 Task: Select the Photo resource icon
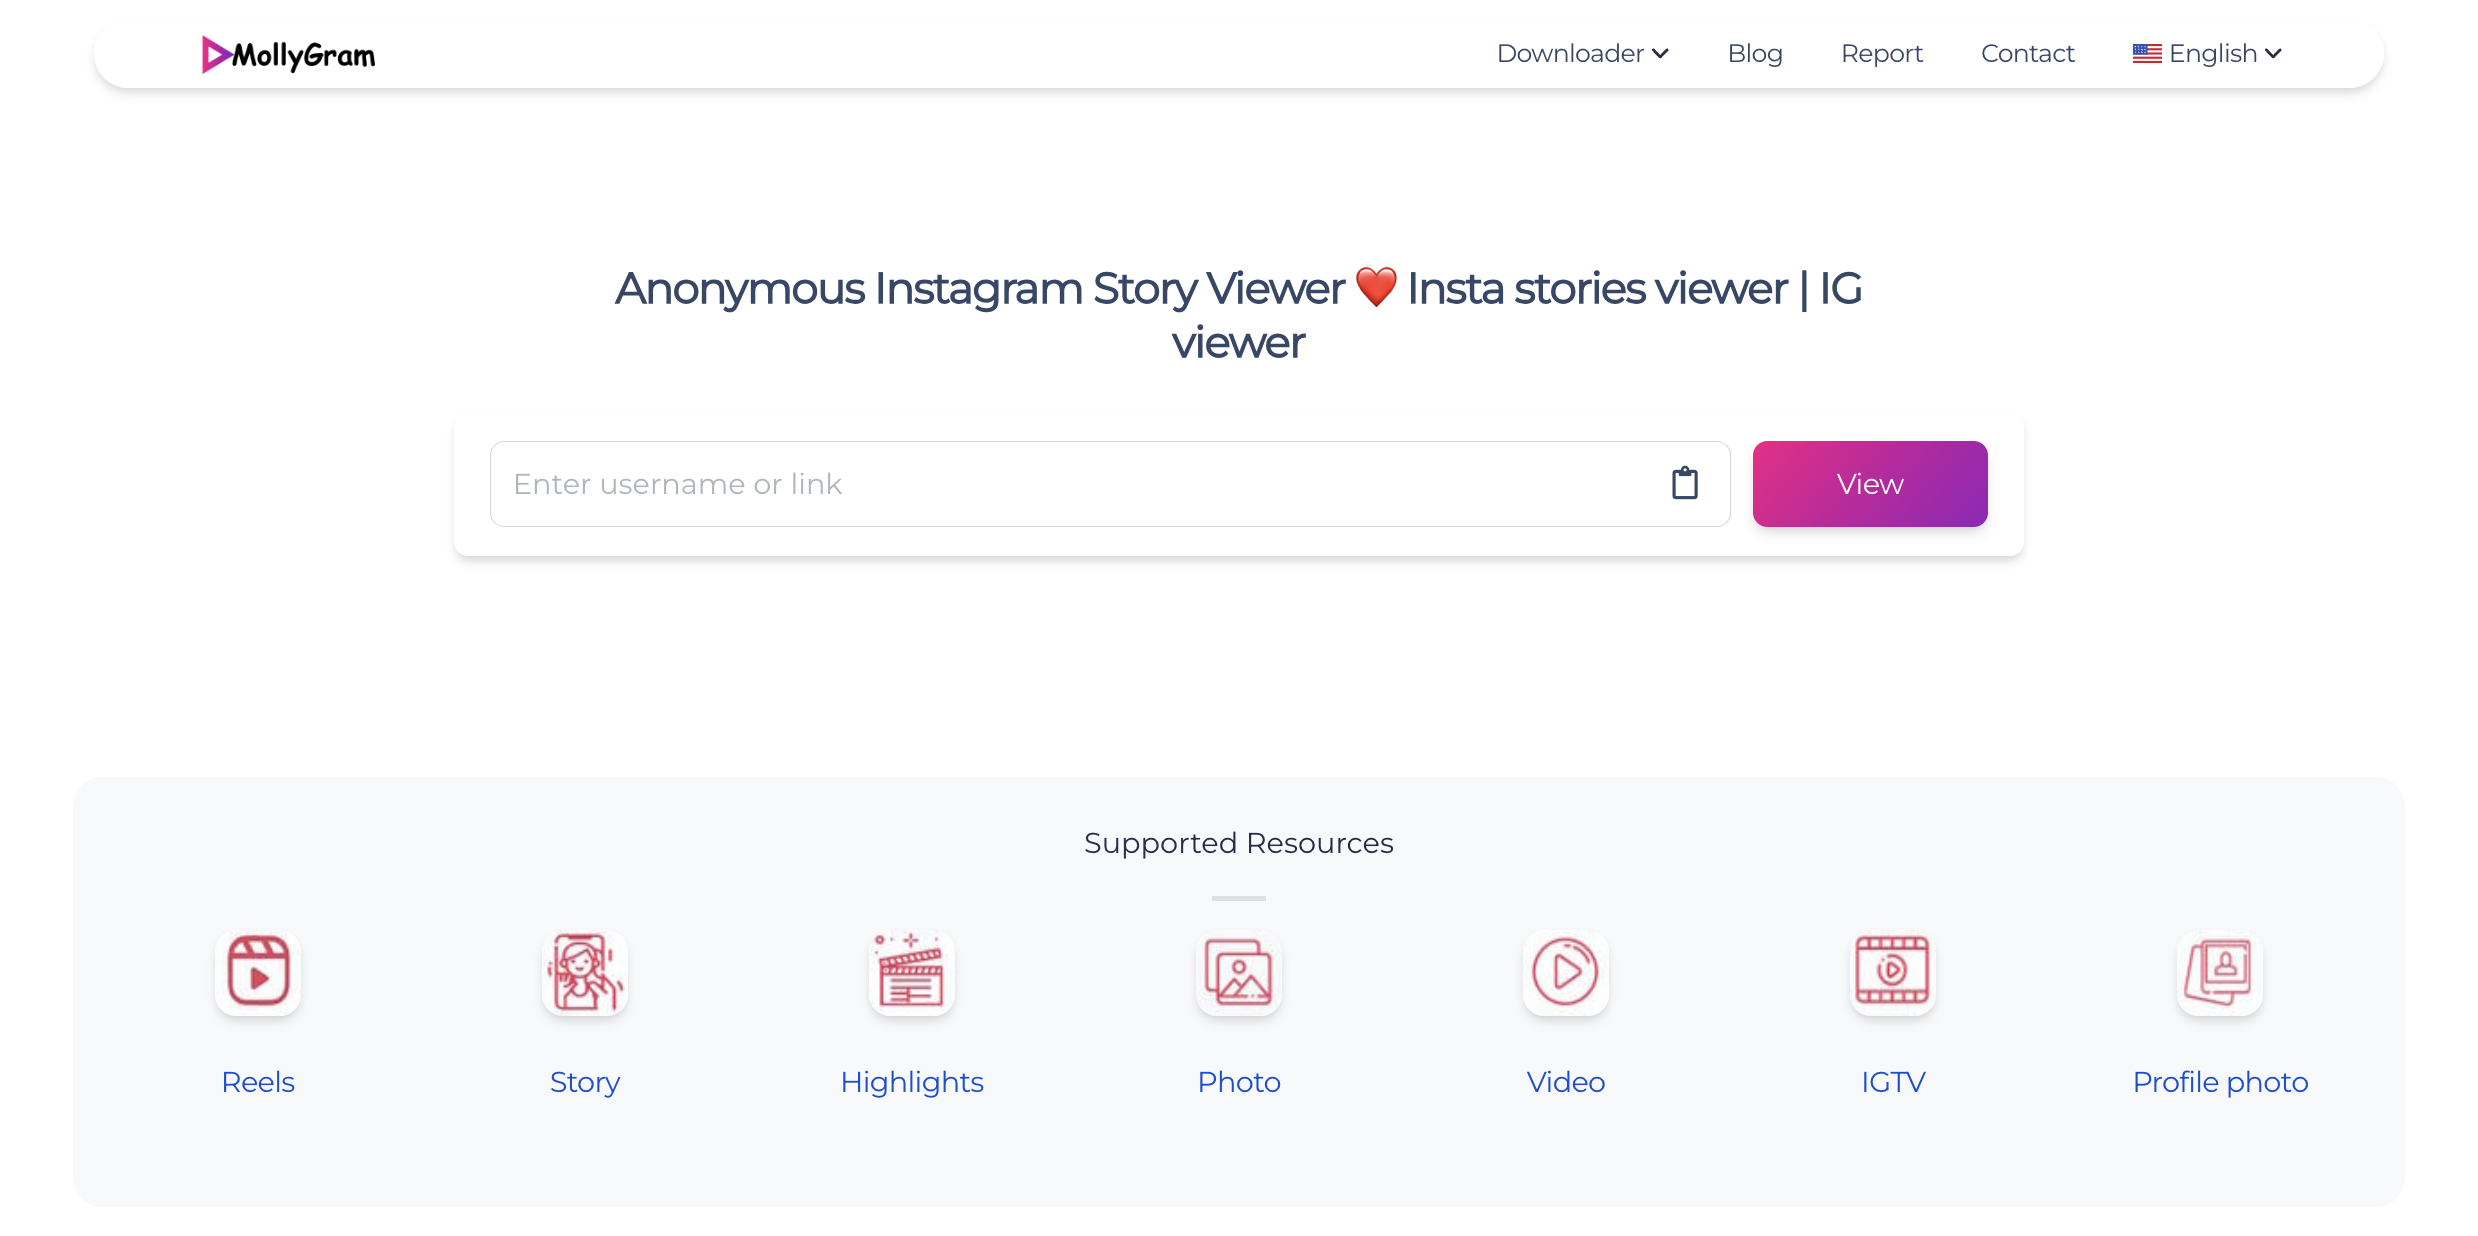click(1239, 972)
